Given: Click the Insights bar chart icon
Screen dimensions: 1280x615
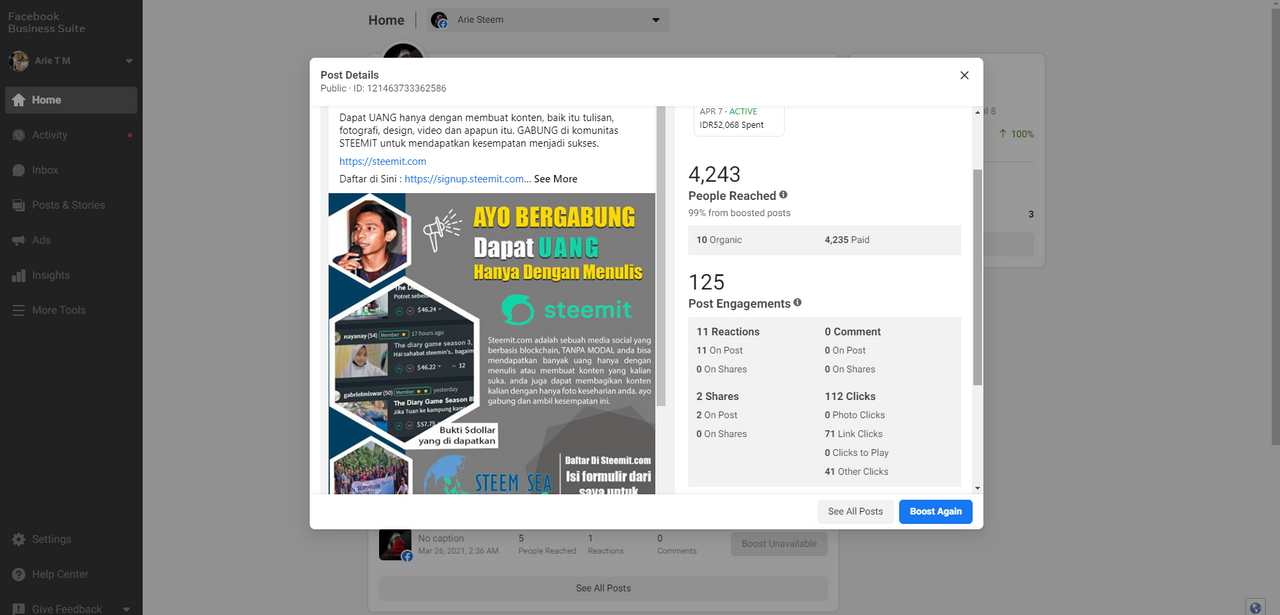Looking at the screenshot, I should pos(18,275).
